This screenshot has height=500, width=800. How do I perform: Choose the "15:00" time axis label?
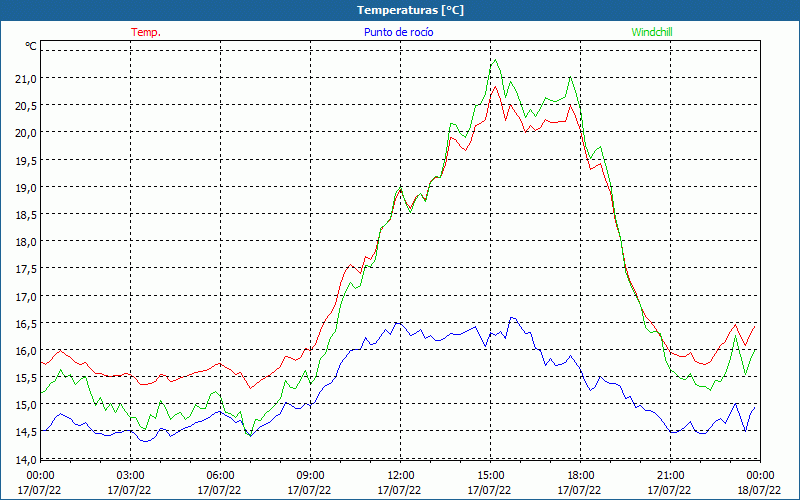pos(490,475)
